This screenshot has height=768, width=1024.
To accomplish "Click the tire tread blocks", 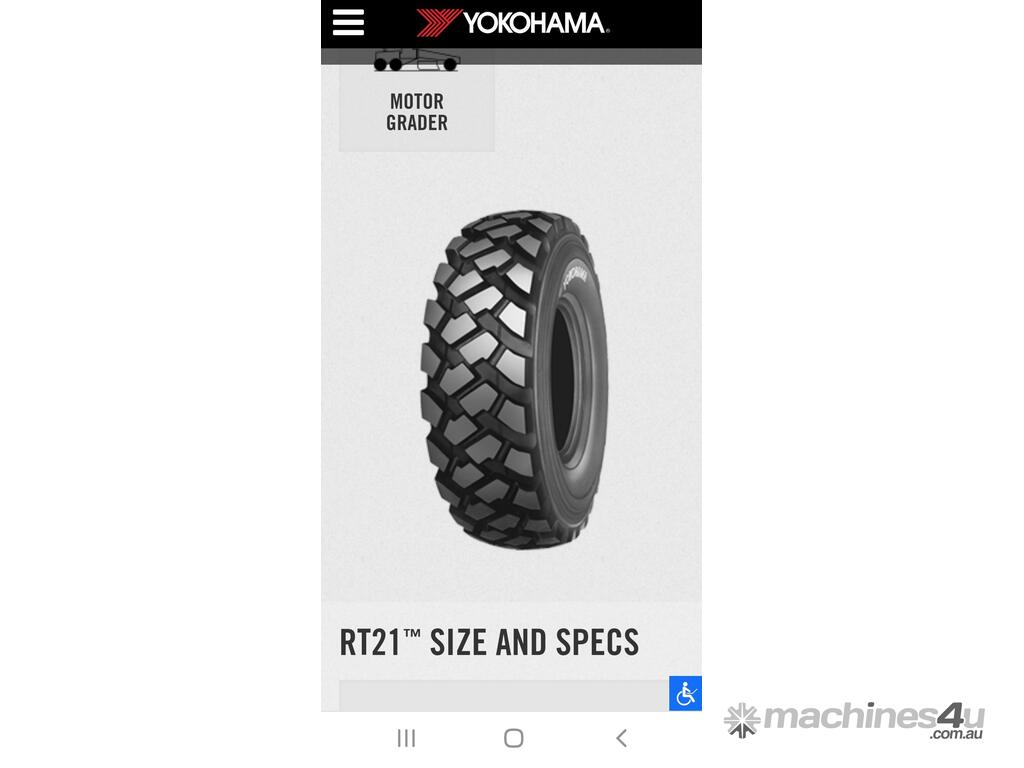I will pos(480,379).
